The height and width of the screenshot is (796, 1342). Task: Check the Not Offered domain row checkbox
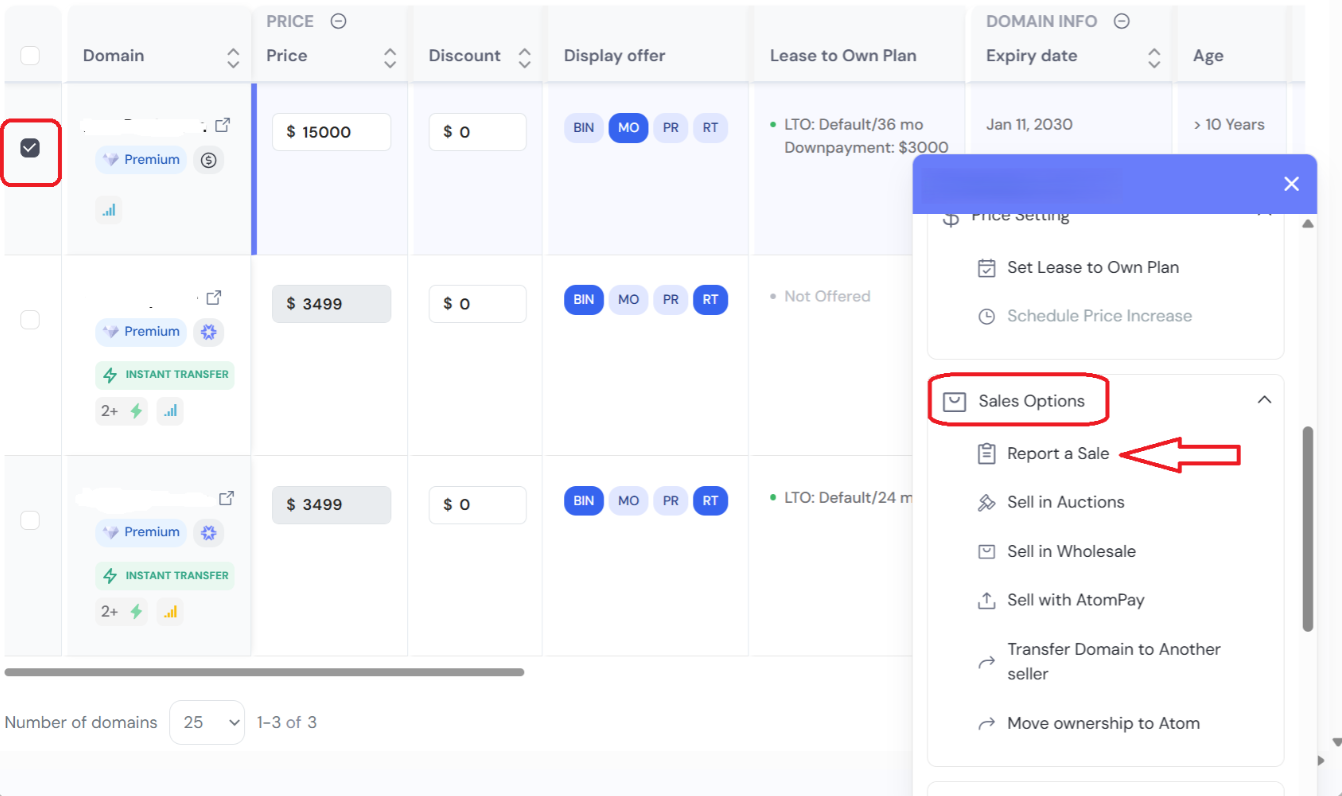pyautogui.click(x=30, y=319)
